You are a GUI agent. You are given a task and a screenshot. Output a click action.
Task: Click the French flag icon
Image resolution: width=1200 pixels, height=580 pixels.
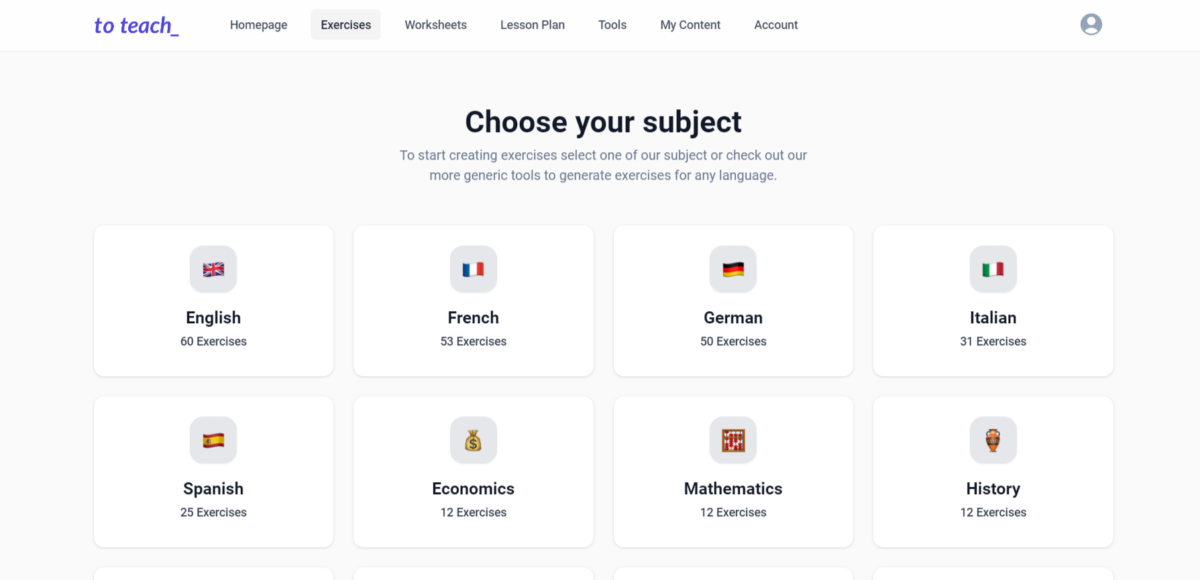(473, 269)
